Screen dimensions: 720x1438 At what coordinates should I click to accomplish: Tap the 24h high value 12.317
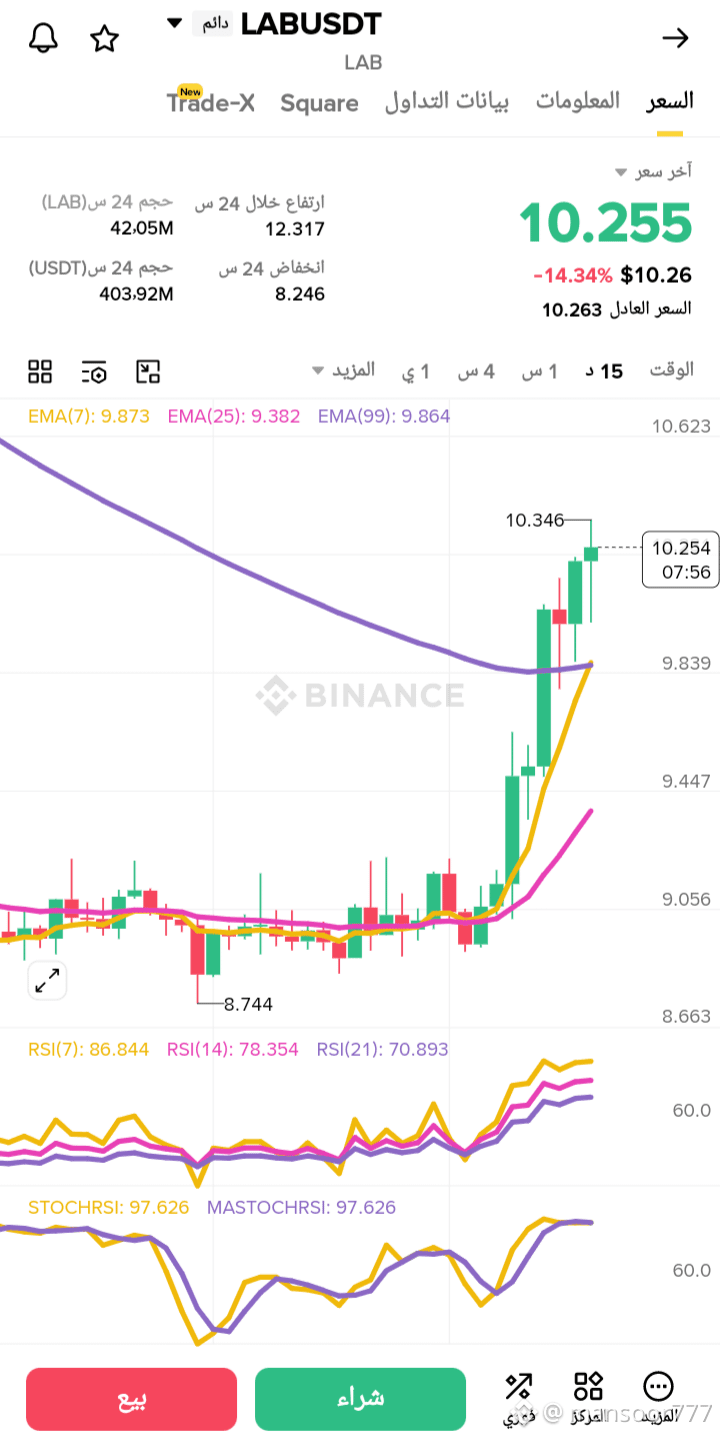pyautogui.click(x=295, y=229)
